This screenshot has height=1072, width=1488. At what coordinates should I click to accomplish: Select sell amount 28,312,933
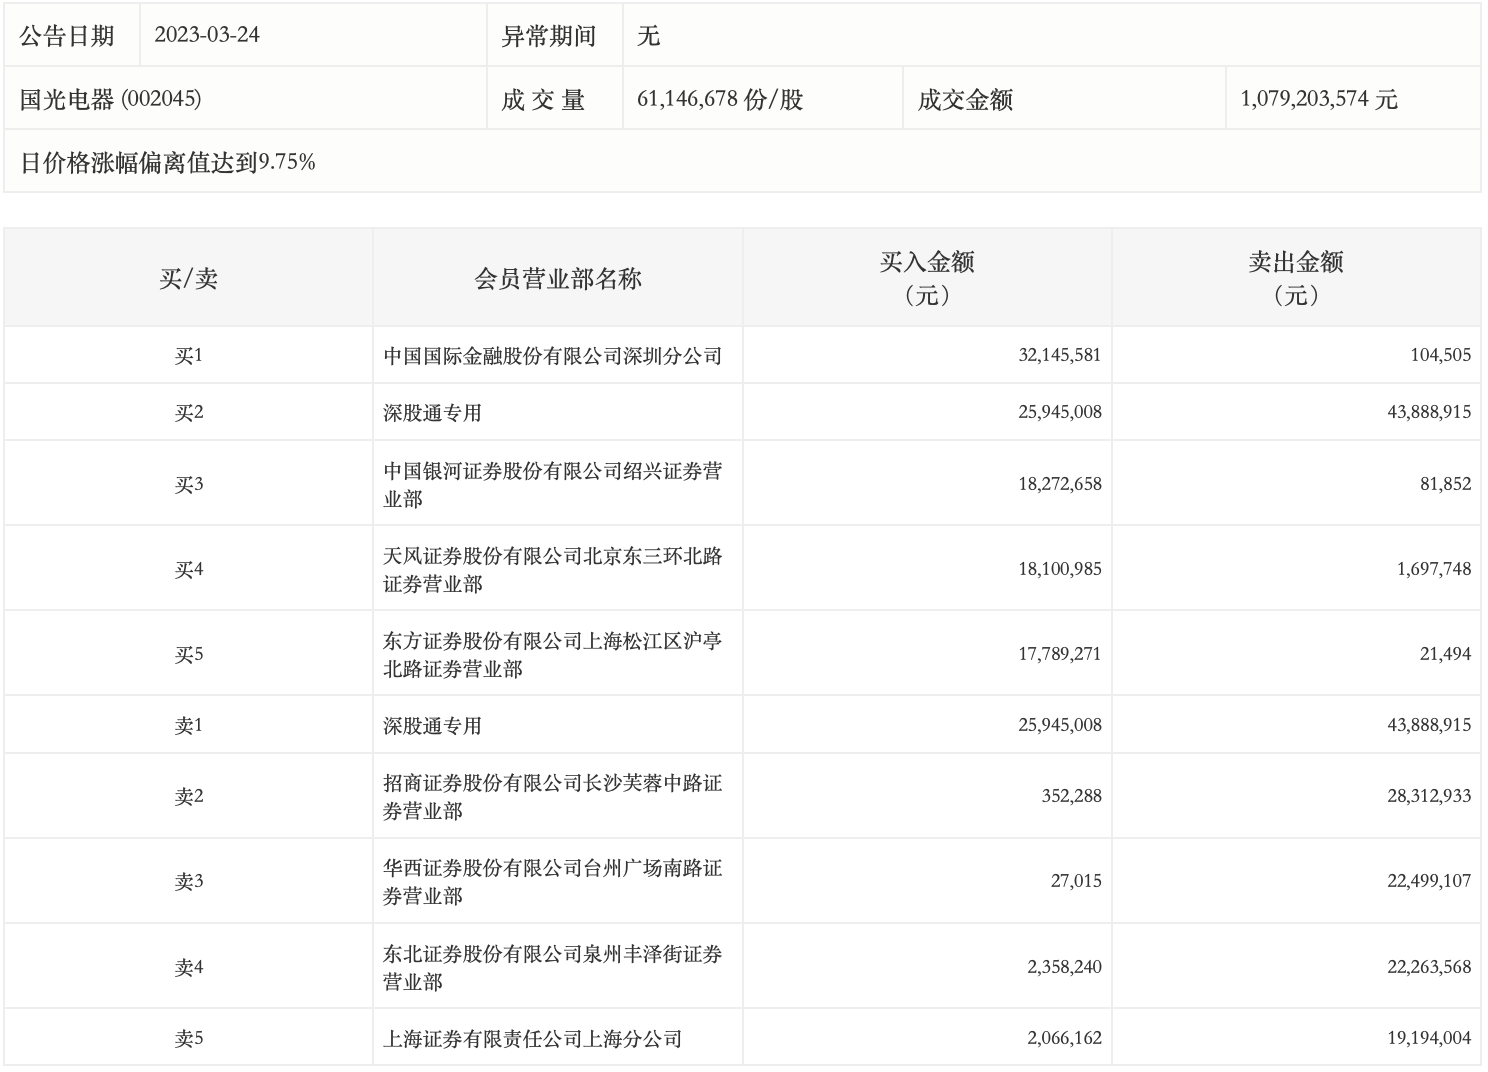click(1429, 797)
